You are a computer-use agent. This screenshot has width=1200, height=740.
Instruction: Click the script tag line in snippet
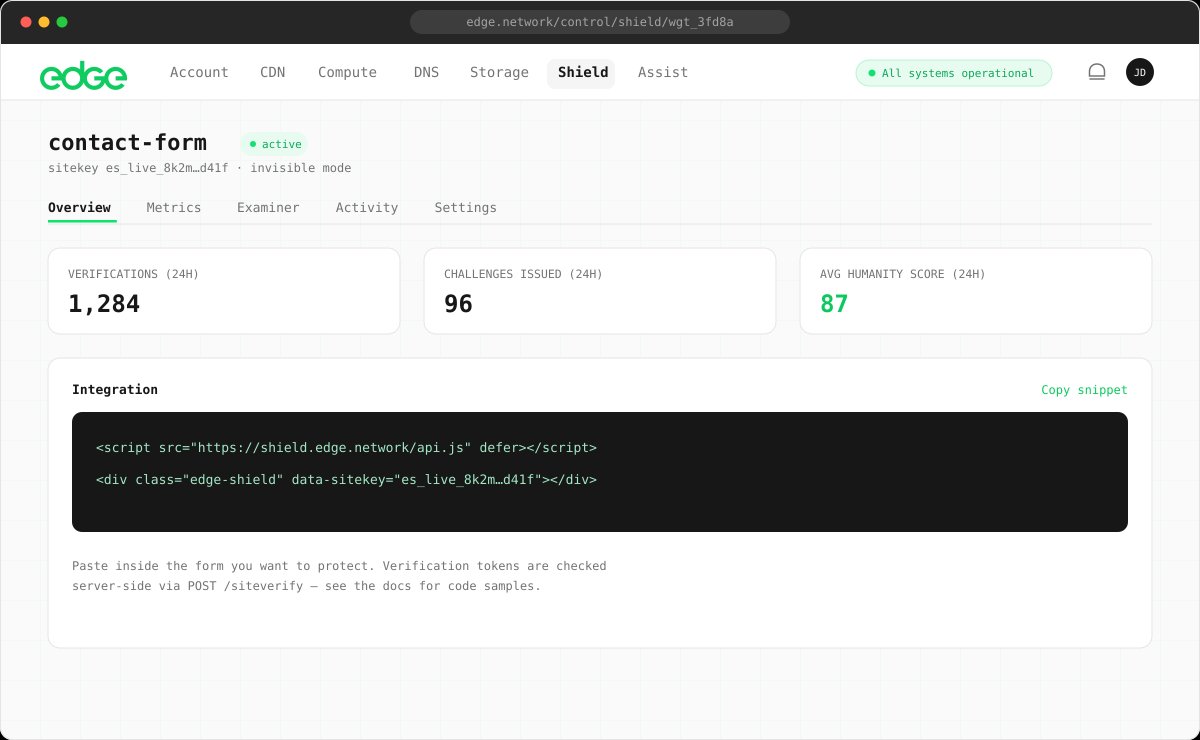[346, 448]
